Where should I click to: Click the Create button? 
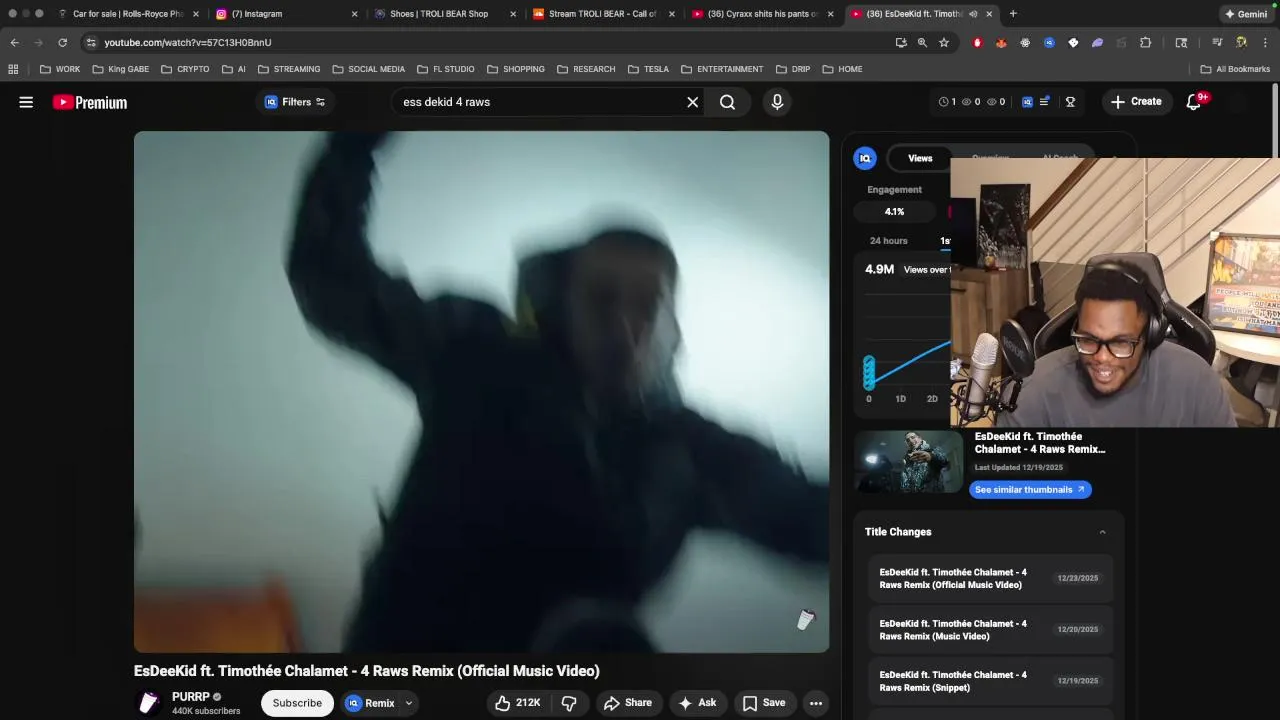coord(1136,102)
